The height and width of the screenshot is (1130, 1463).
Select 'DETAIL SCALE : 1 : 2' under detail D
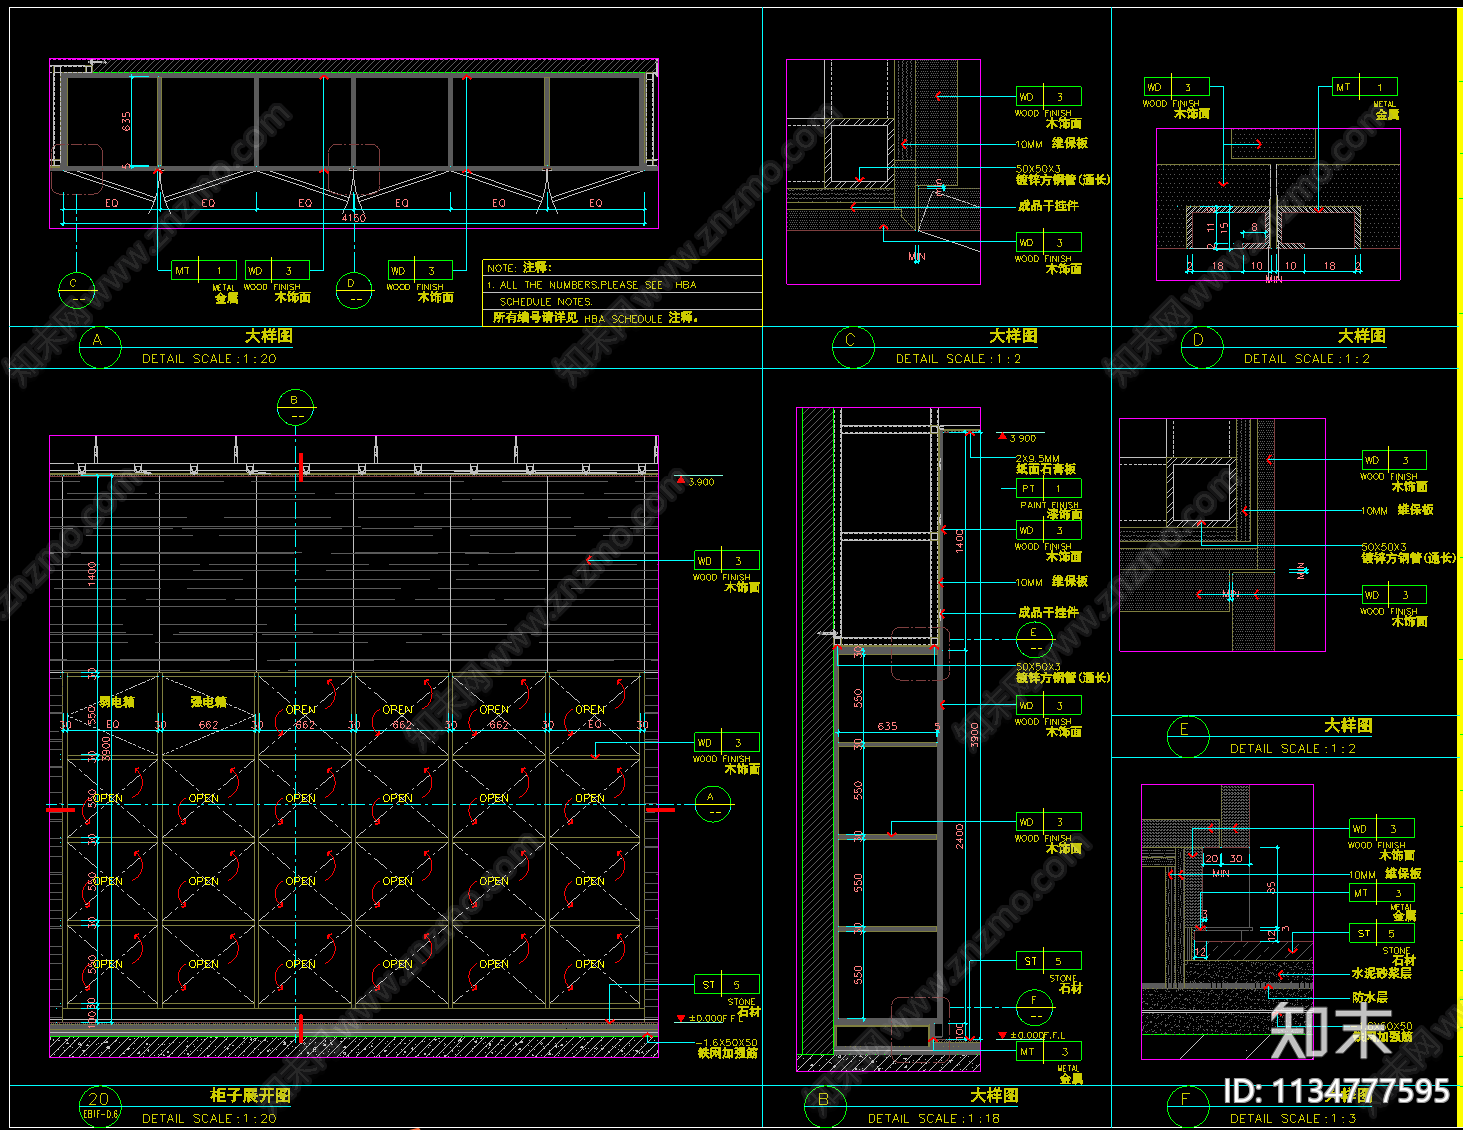click(1307, 359)
